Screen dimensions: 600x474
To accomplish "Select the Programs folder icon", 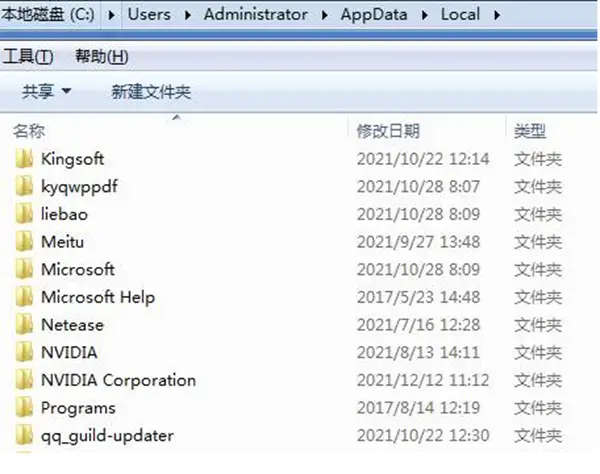I will point(24,408).
